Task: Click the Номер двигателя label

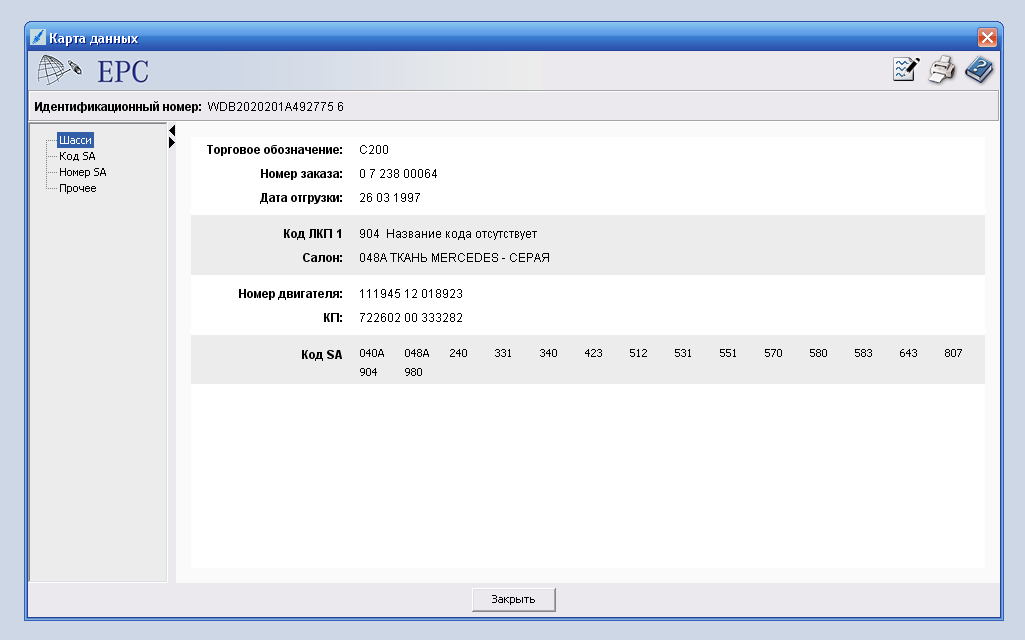Action: (290, 294)
